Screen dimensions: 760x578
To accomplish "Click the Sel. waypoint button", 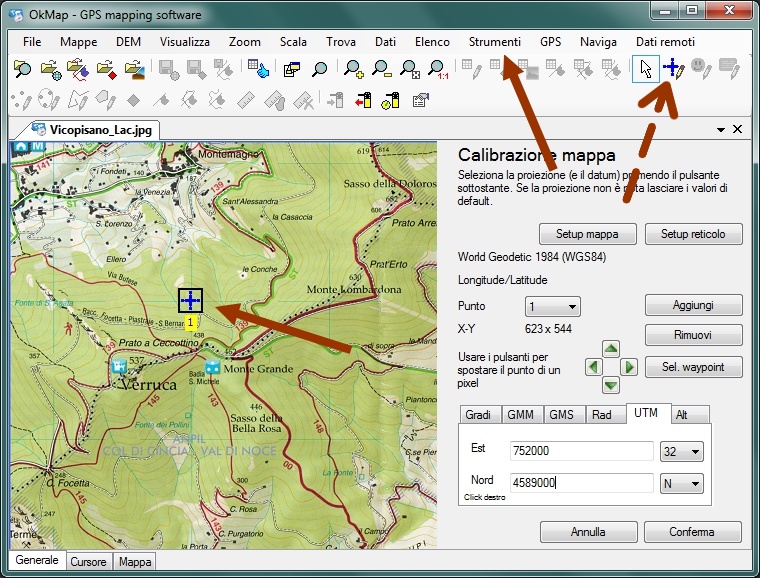I will tap(693, 367).
